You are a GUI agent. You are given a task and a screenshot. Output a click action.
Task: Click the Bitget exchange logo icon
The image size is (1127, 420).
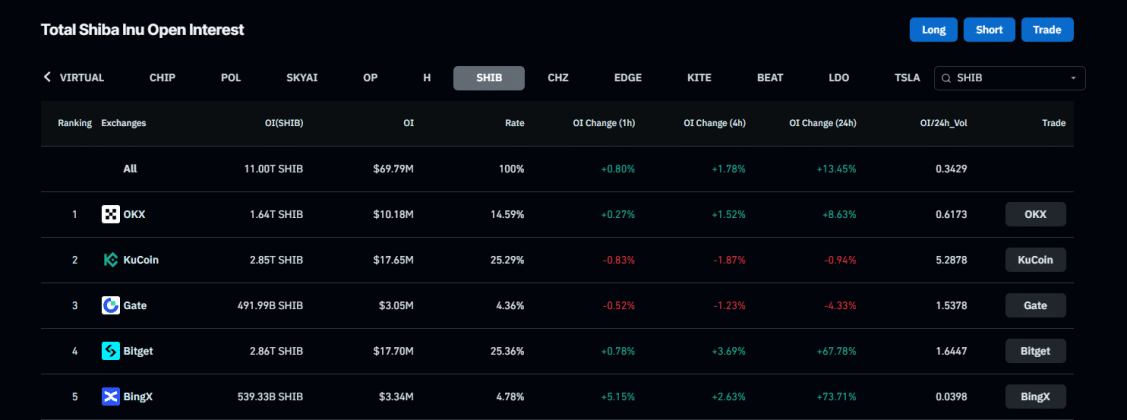[x=111, y=351]
